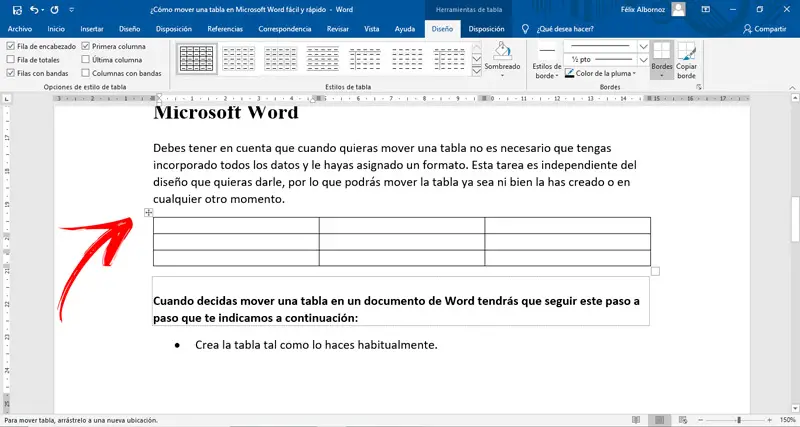The width and height of the screenshot is (800, 427).
Task: Click the Save icon in quick access toolbar
Action: coord(17,10)
